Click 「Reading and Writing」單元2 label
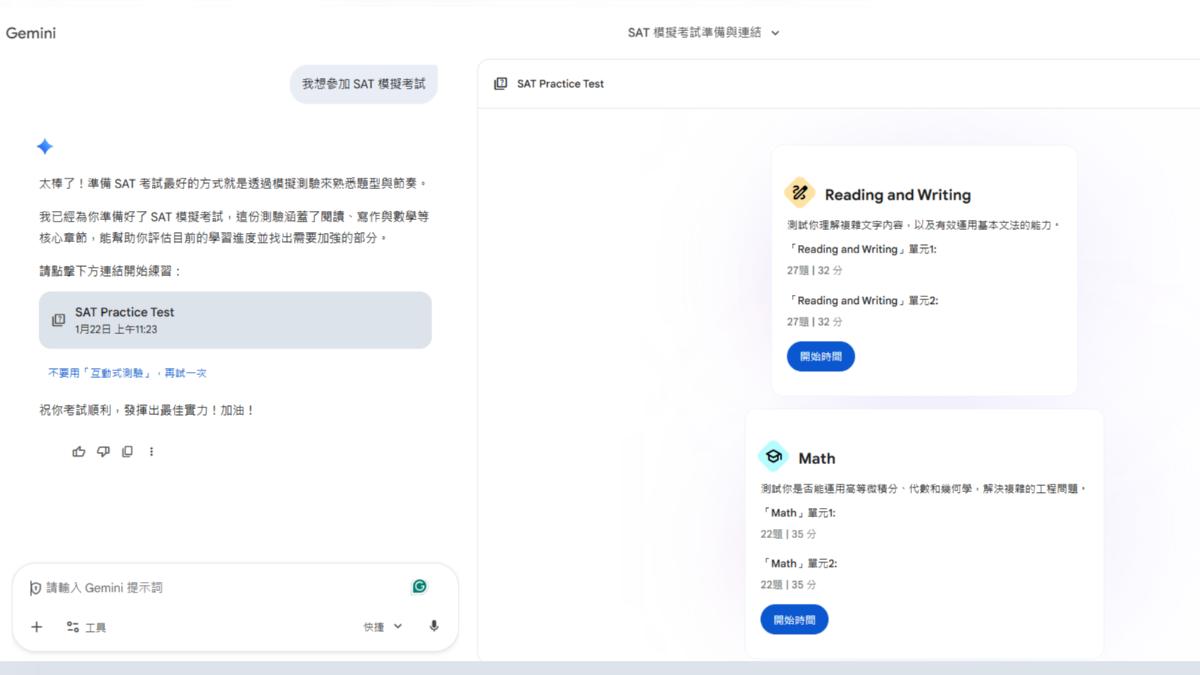The image size is (1200, 675). coord(862,300)
